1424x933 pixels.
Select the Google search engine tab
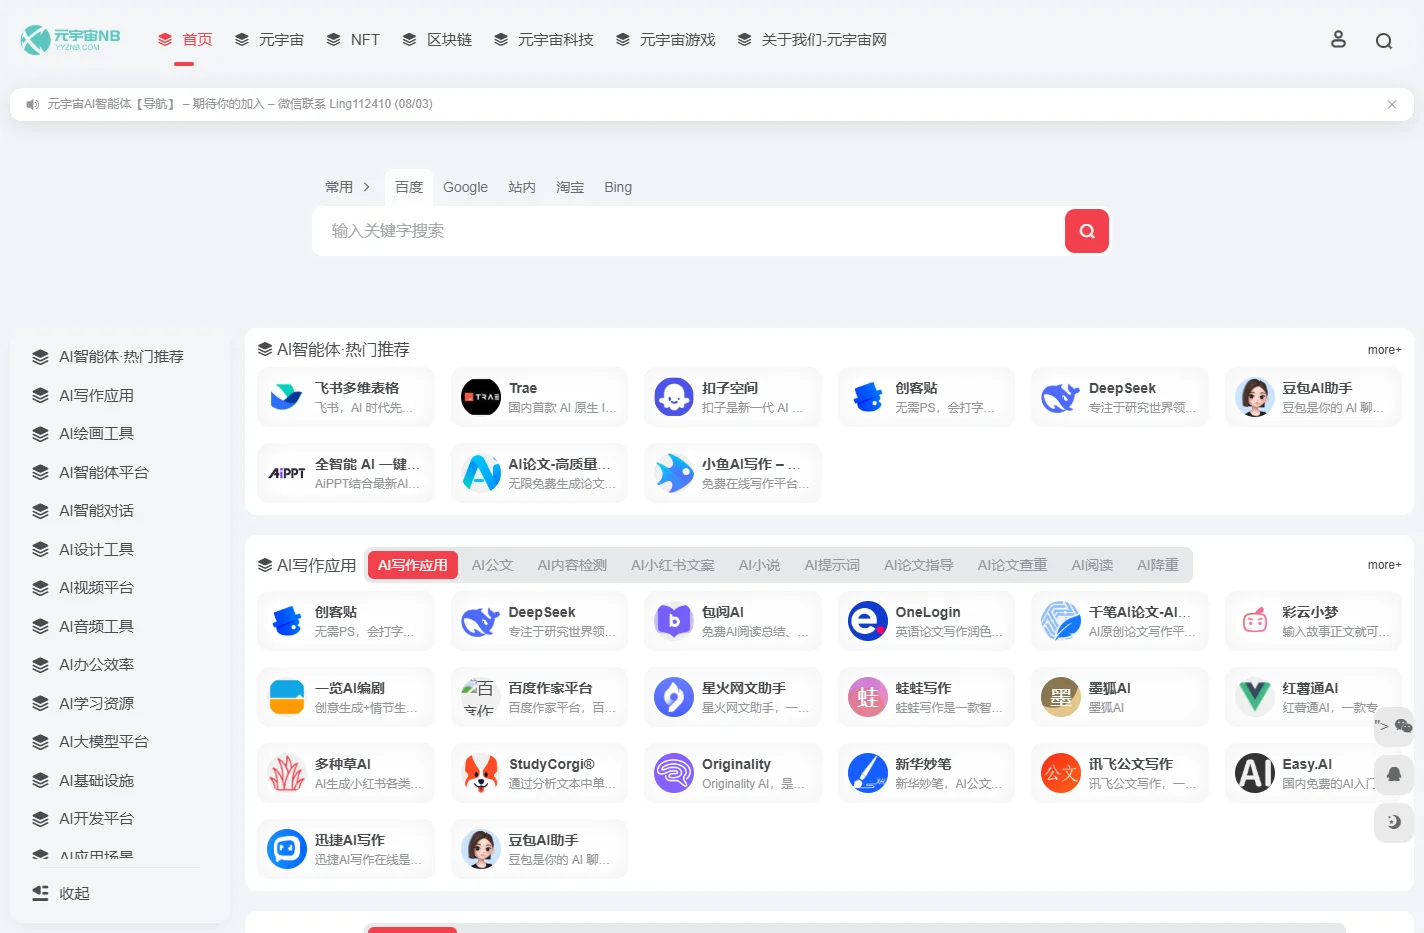point(465,187)
